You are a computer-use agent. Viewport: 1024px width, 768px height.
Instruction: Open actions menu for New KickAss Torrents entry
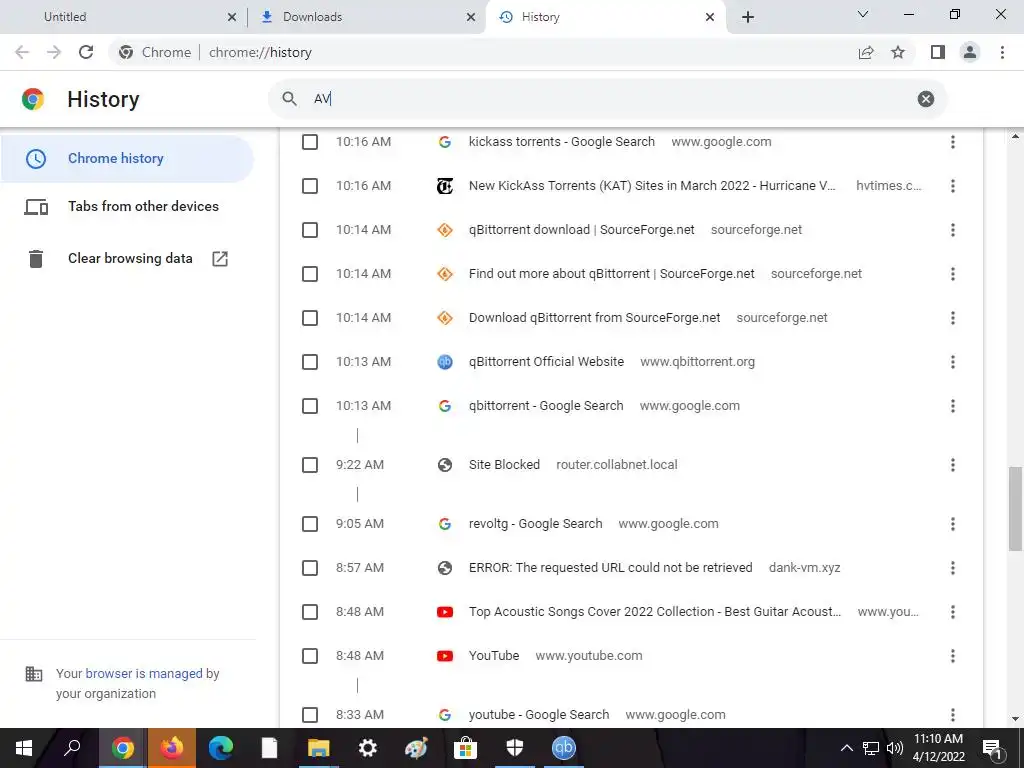953,186
